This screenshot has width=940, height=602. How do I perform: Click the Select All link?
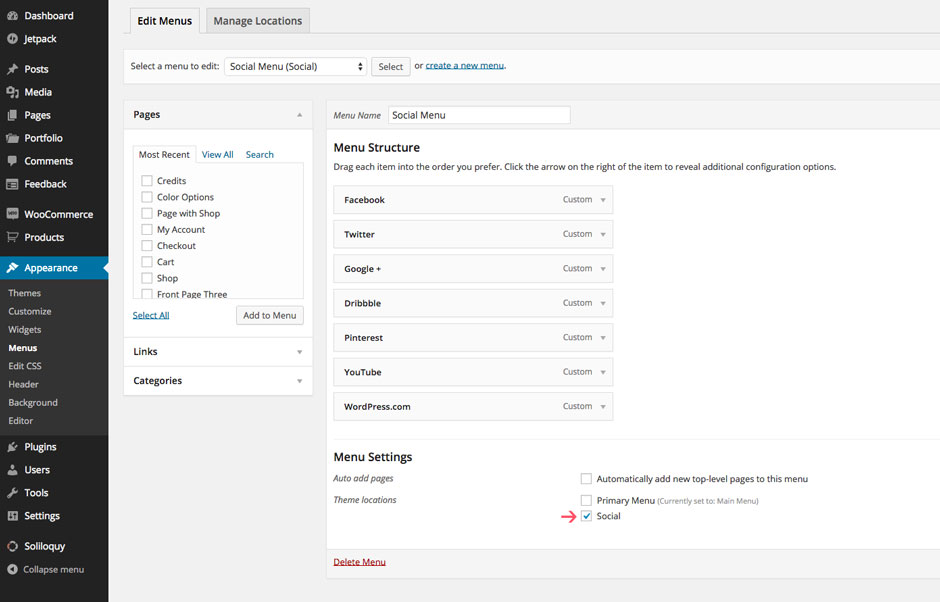tap(151, 315)
